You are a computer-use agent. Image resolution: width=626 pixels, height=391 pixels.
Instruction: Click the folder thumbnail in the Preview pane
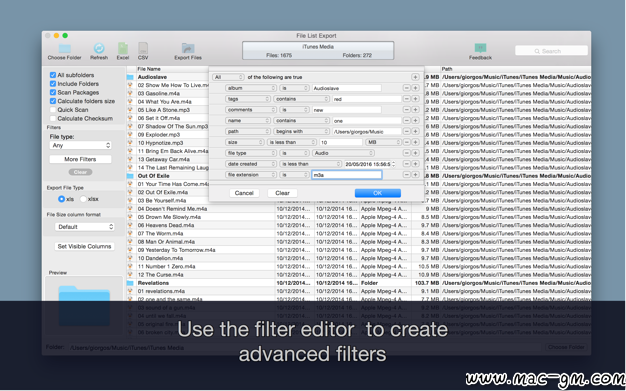[x=84, y=306]
